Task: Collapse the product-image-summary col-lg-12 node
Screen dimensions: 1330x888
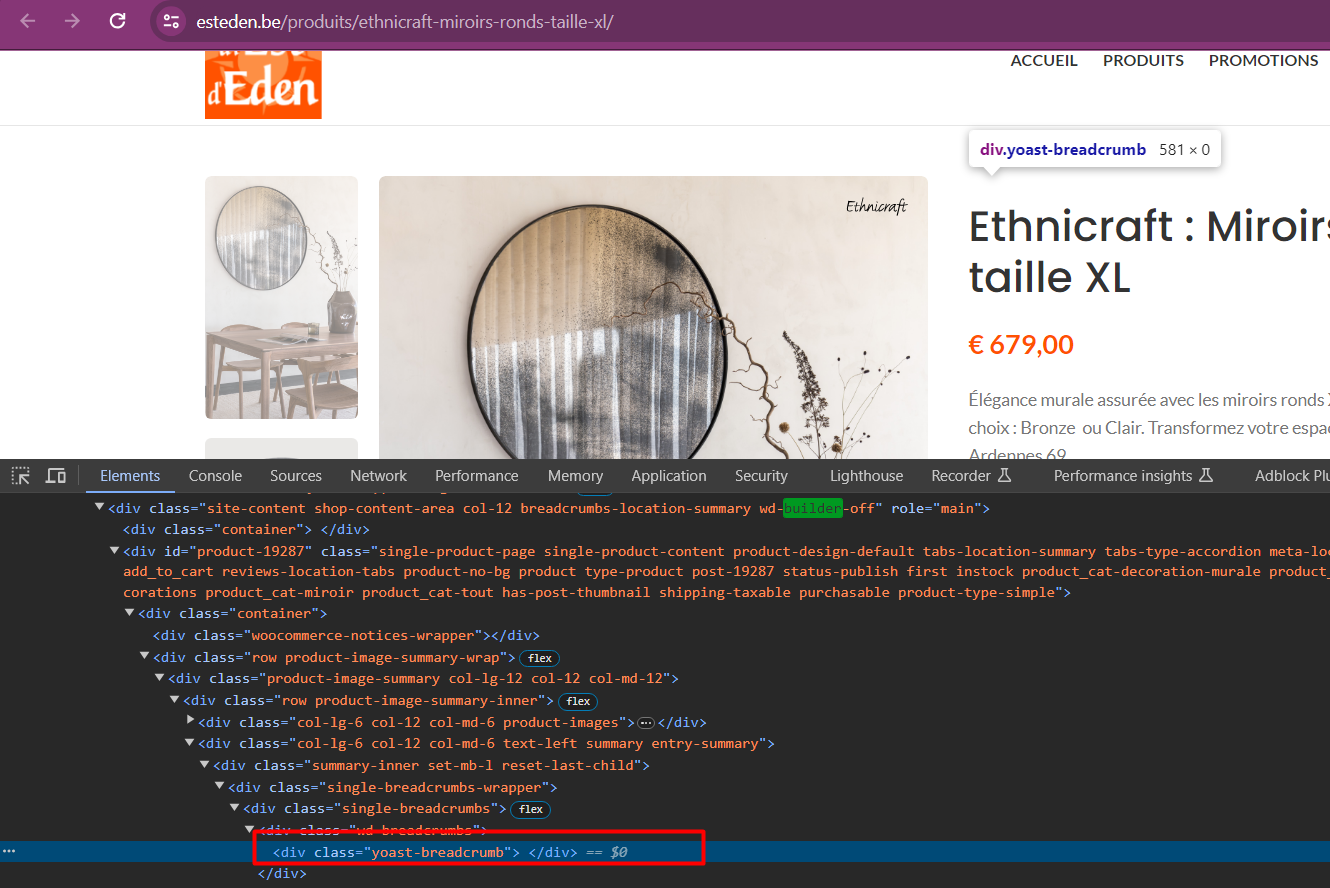Action: (159, 679)
